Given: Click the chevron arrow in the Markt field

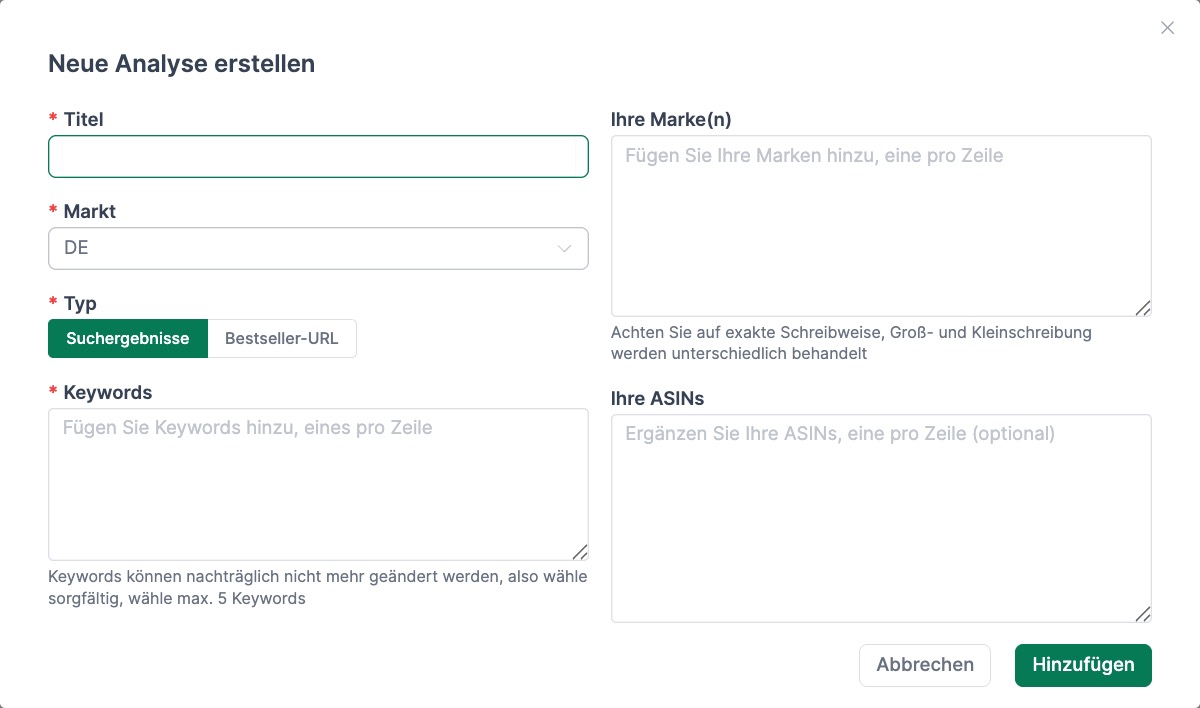Looking at the screenshot, I should pyautogui.click(x=563, y=248).
